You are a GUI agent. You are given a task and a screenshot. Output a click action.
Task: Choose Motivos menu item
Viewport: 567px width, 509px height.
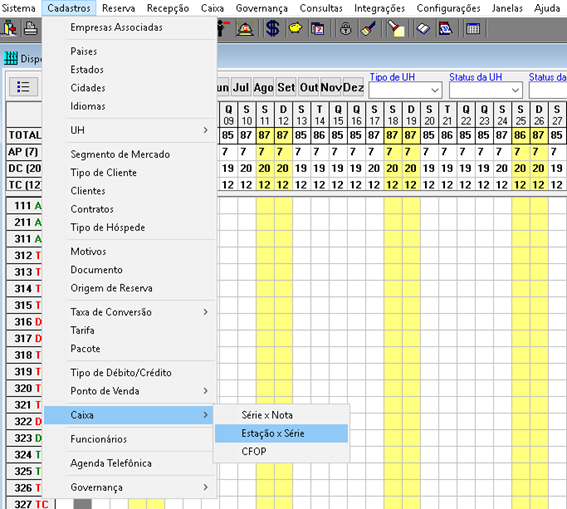coord(129,252)
